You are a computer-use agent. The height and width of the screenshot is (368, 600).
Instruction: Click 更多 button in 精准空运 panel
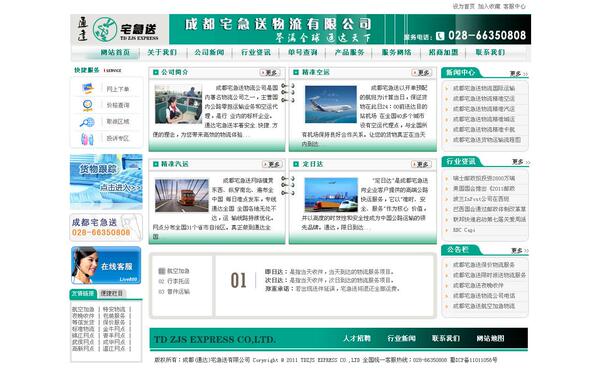click(422, 73)
